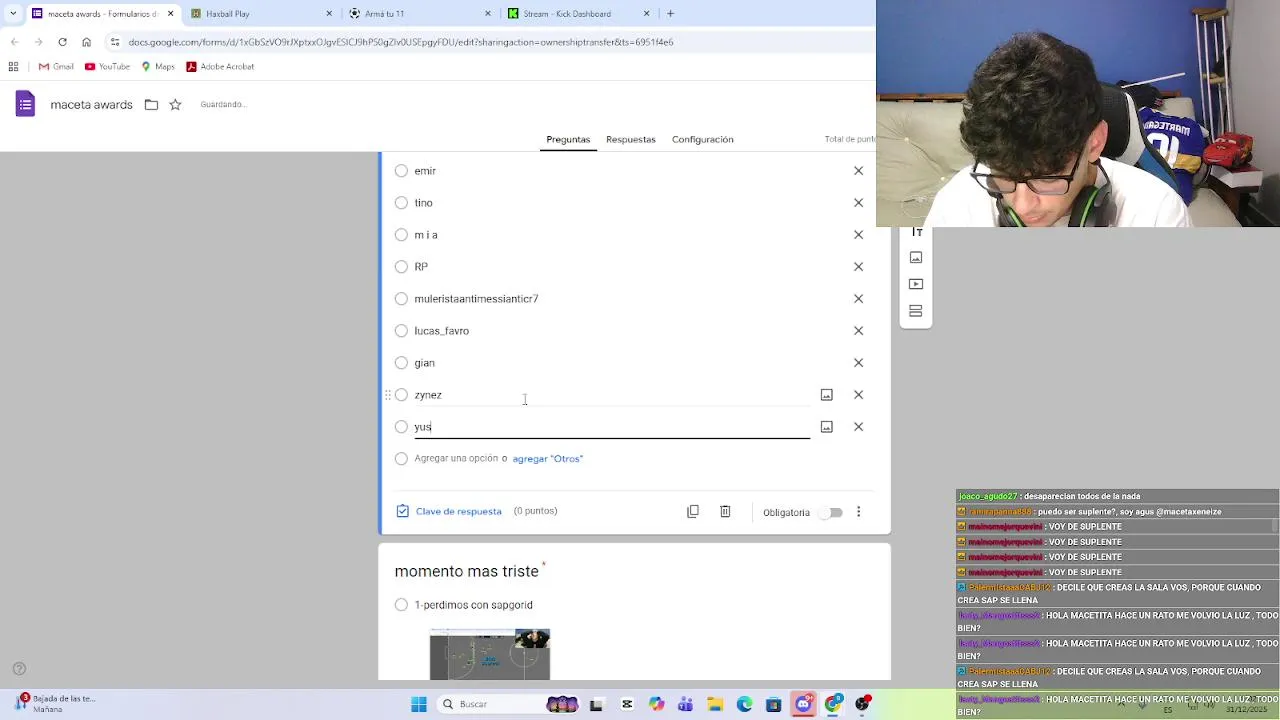Open 'Clave de respuesta' answer key
Viewport: 1280px width, 720px height.
[449, 511]
